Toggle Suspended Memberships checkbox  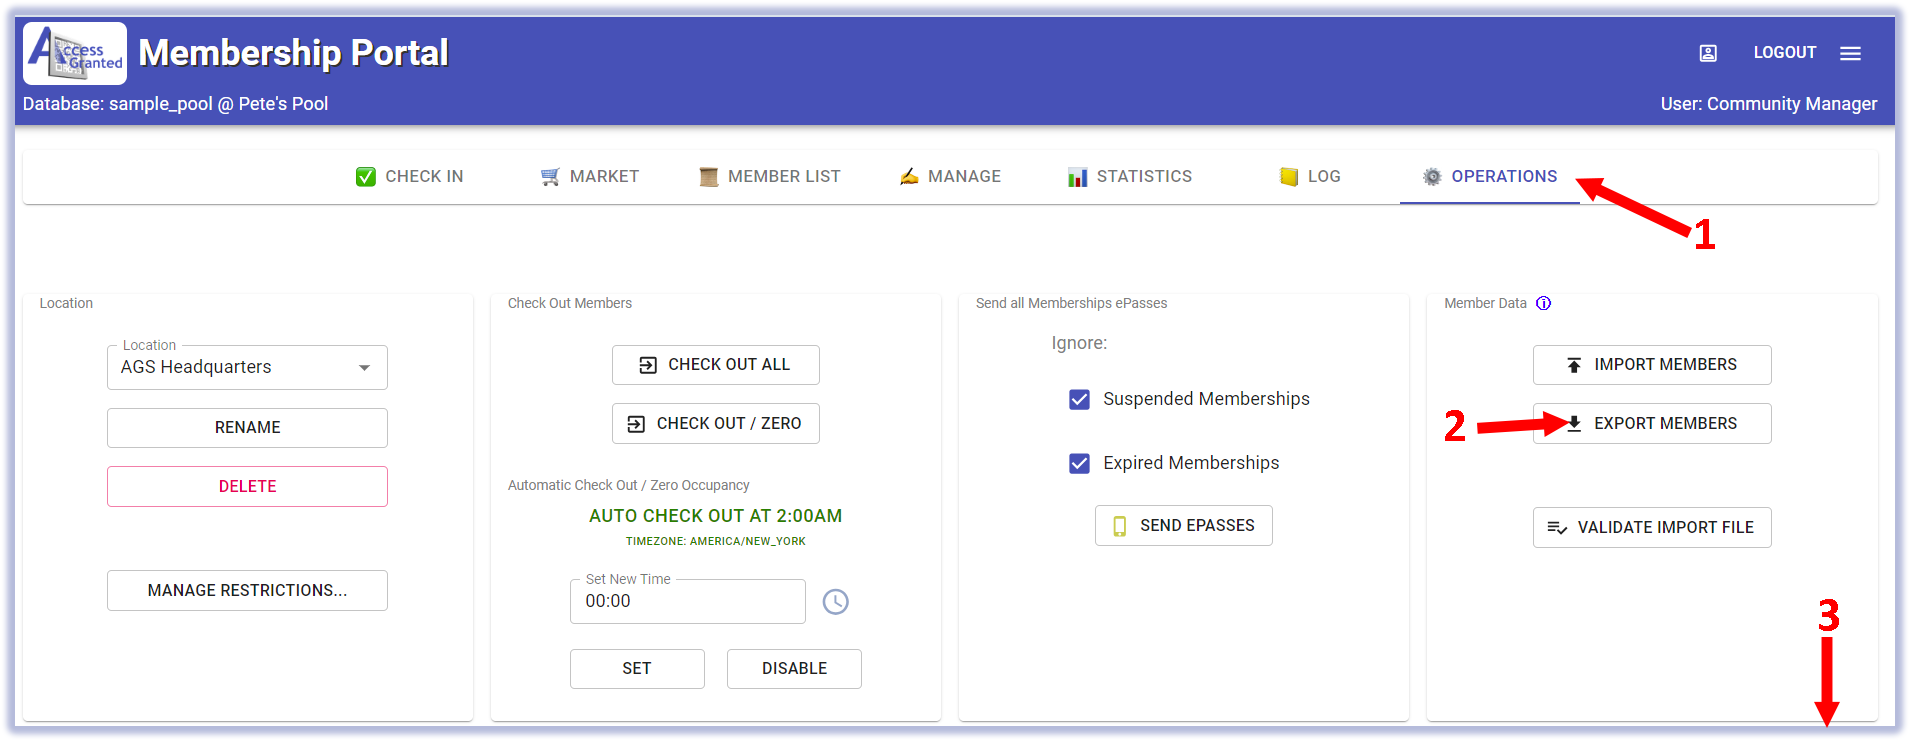pos(1079,399)
